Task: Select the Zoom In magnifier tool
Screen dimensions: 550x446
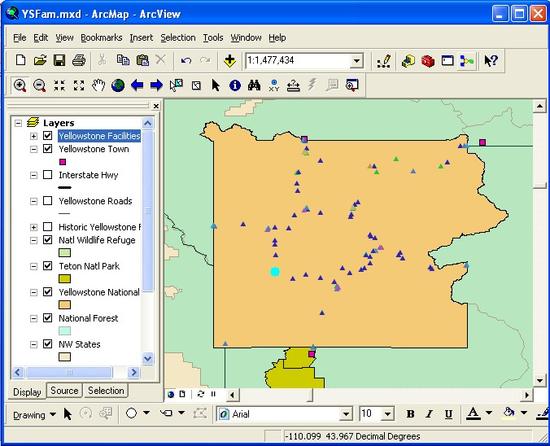Action: tap(20, 85)
